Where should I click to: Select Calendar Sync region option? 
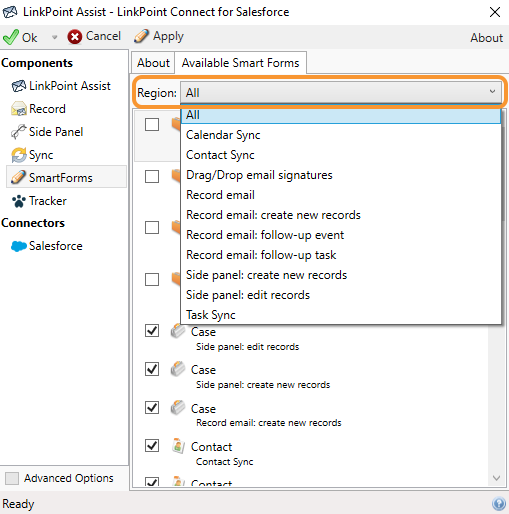[x=341, y=135]
